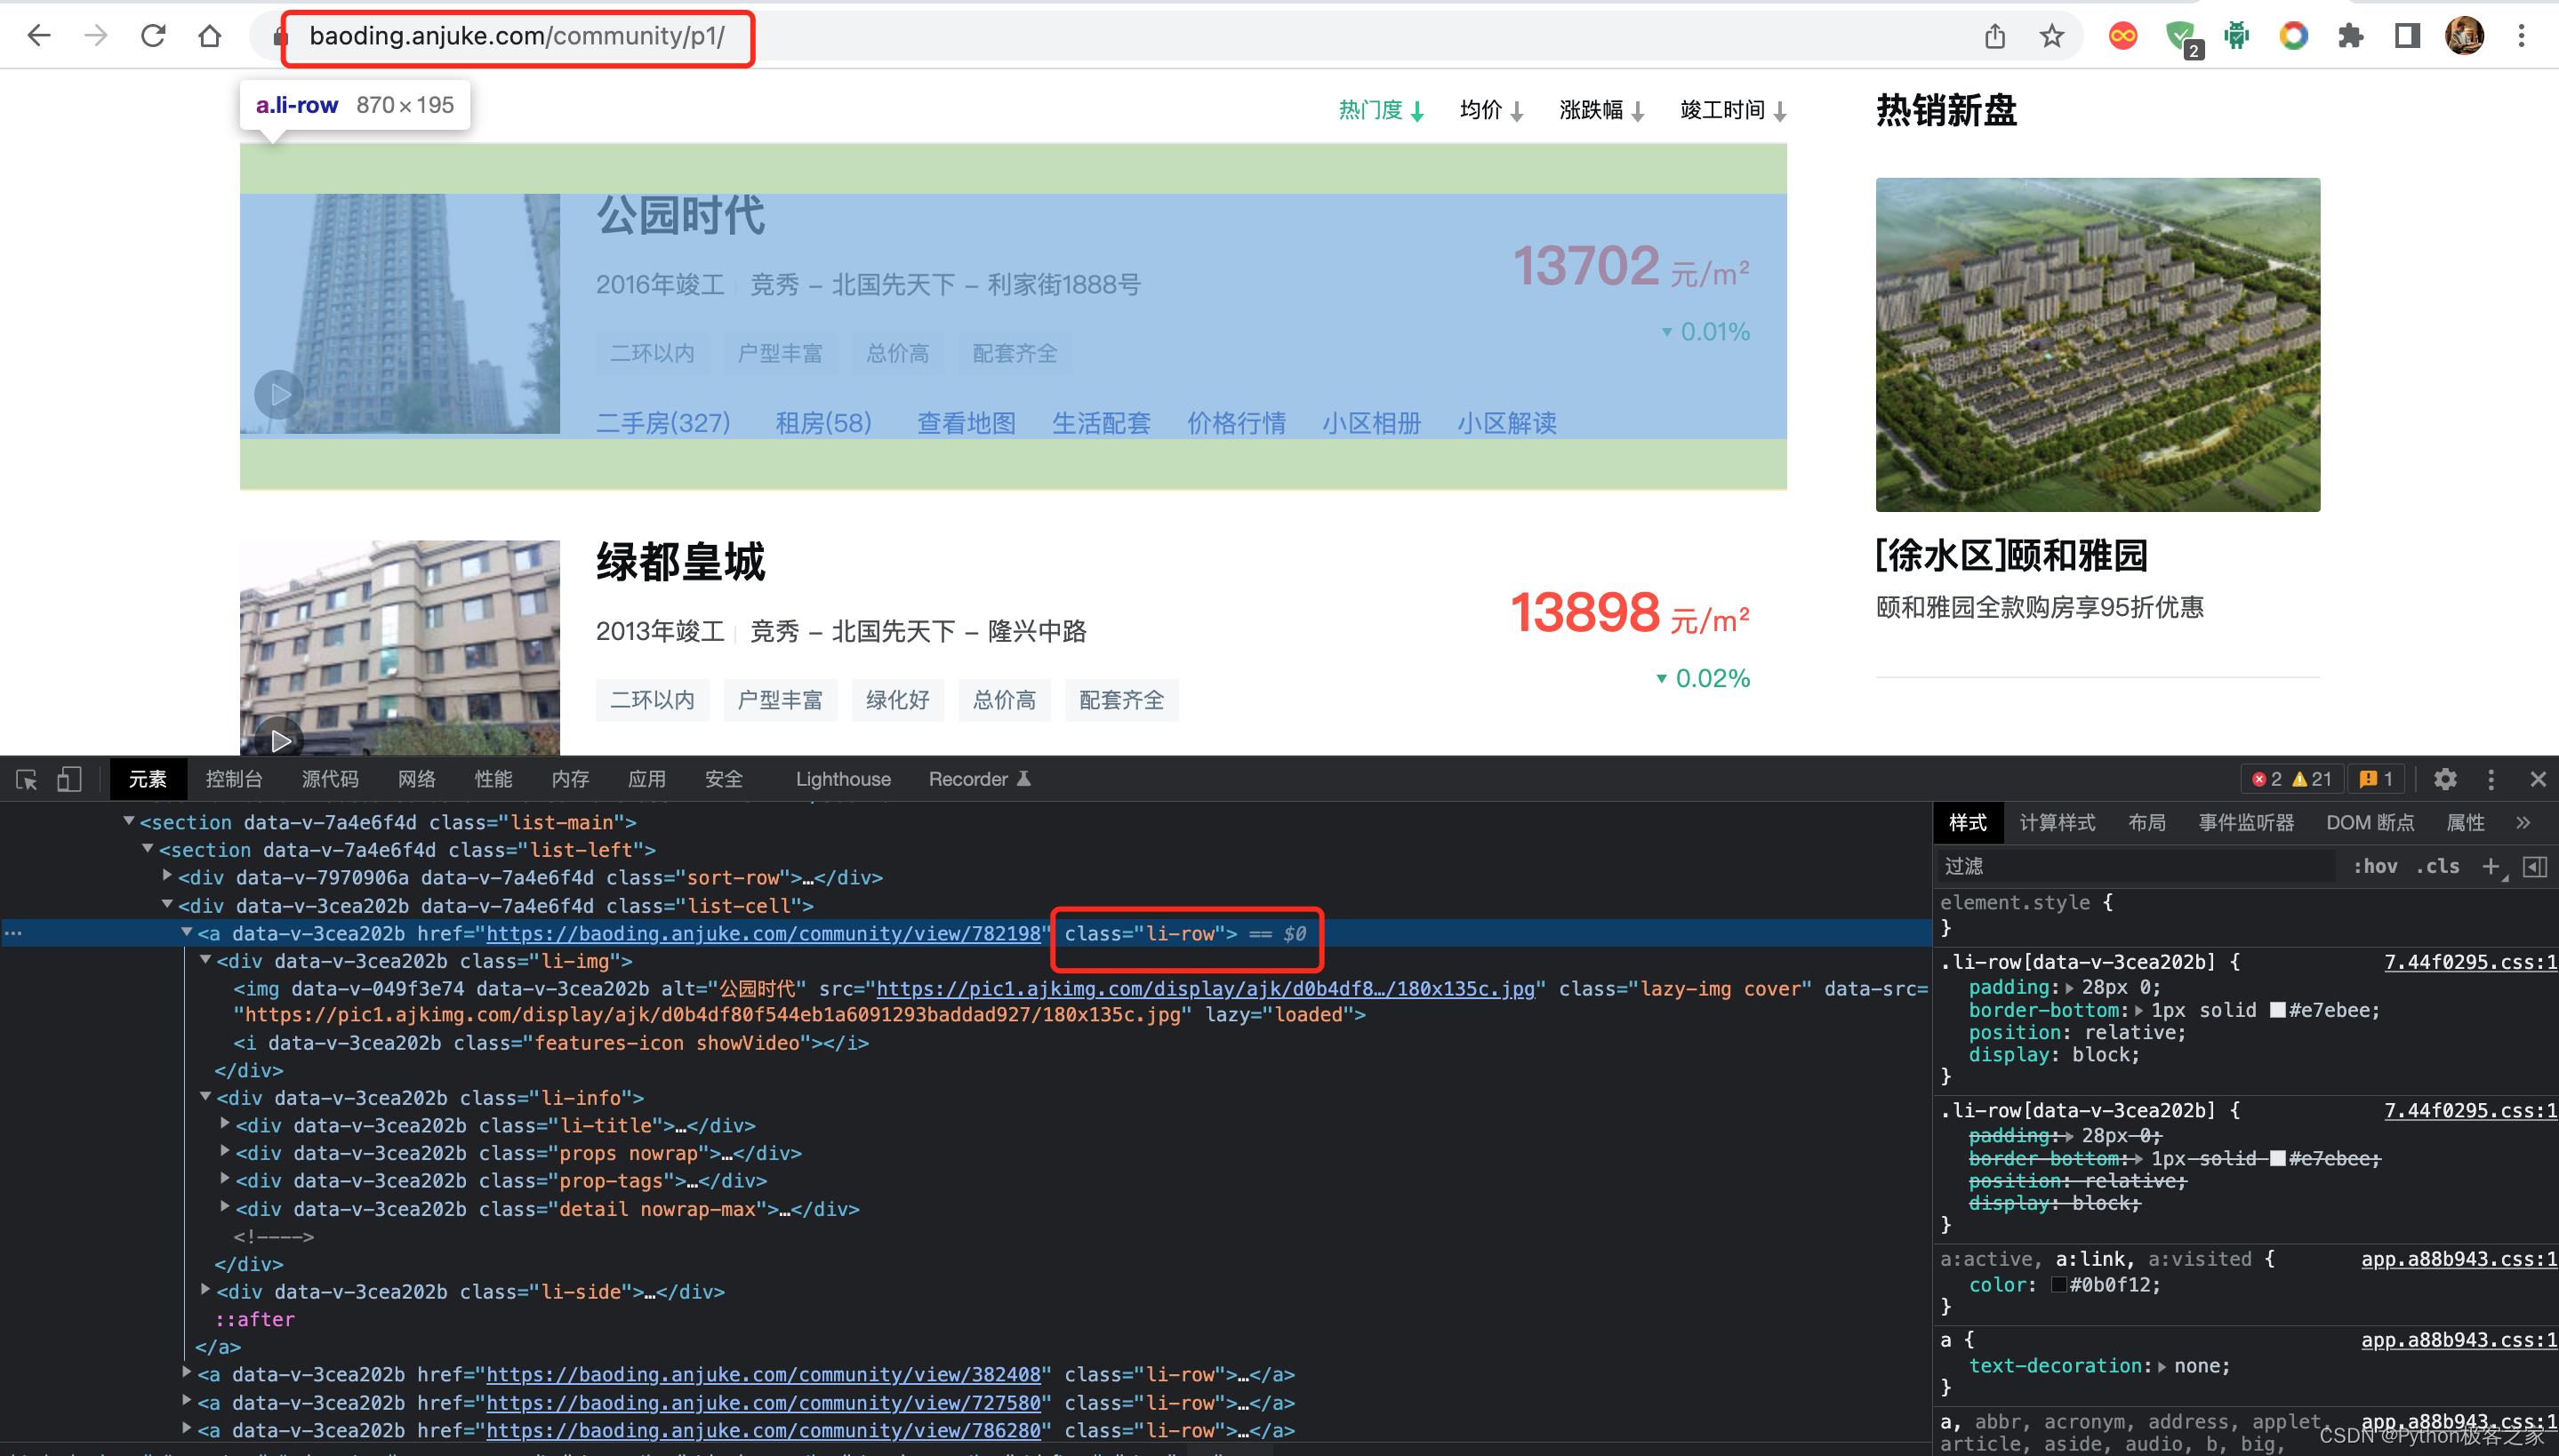Open the browser home page
2559x1456 pixels.
[209, 36]
